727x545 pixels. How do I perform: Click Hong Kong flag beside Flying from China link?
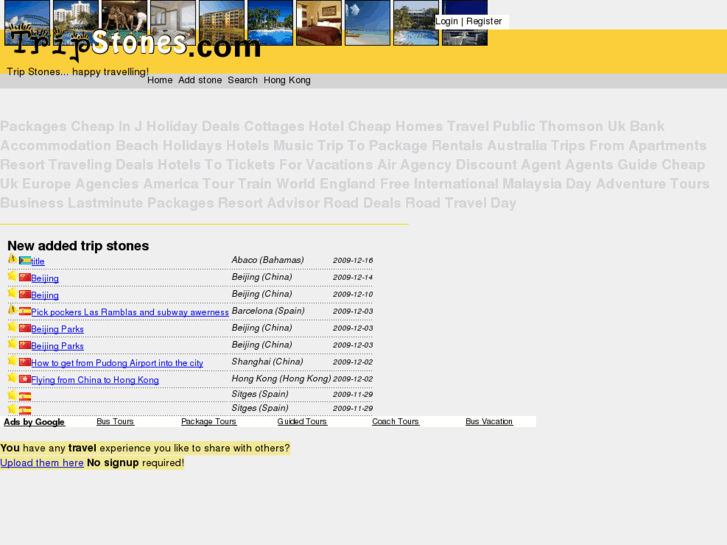(x=25, y=379)
